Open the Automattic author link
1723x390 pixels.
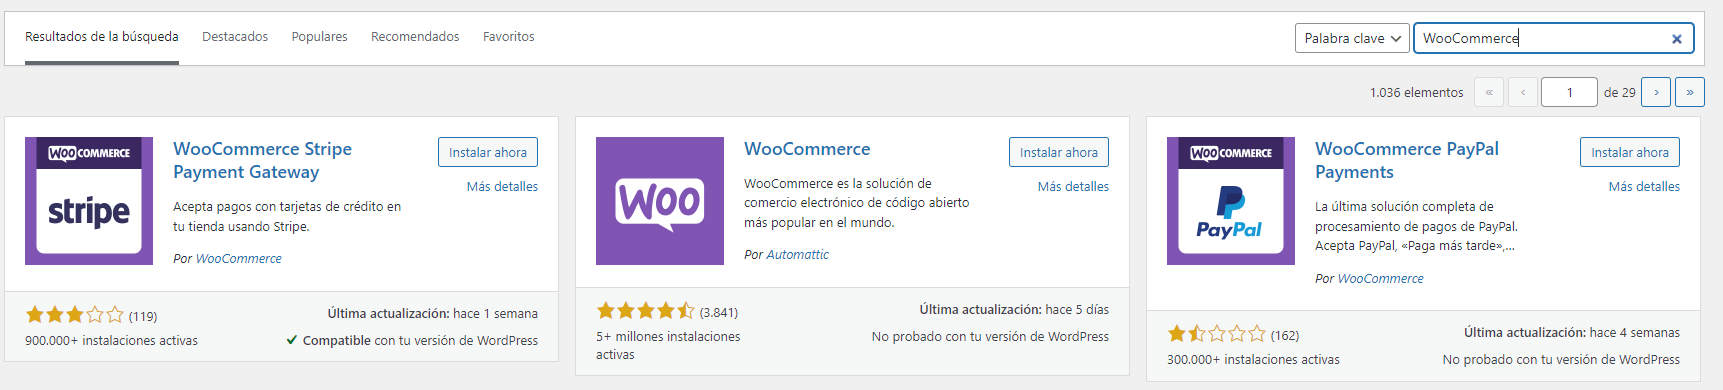pyautogui.click(x=798, y=255)
